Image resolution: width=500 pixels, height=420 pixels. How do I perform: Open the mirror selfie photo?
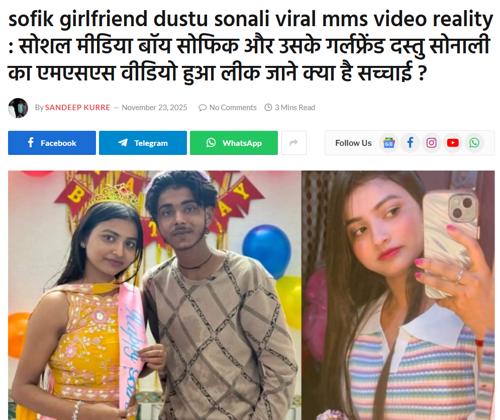(x=398, y=295)
